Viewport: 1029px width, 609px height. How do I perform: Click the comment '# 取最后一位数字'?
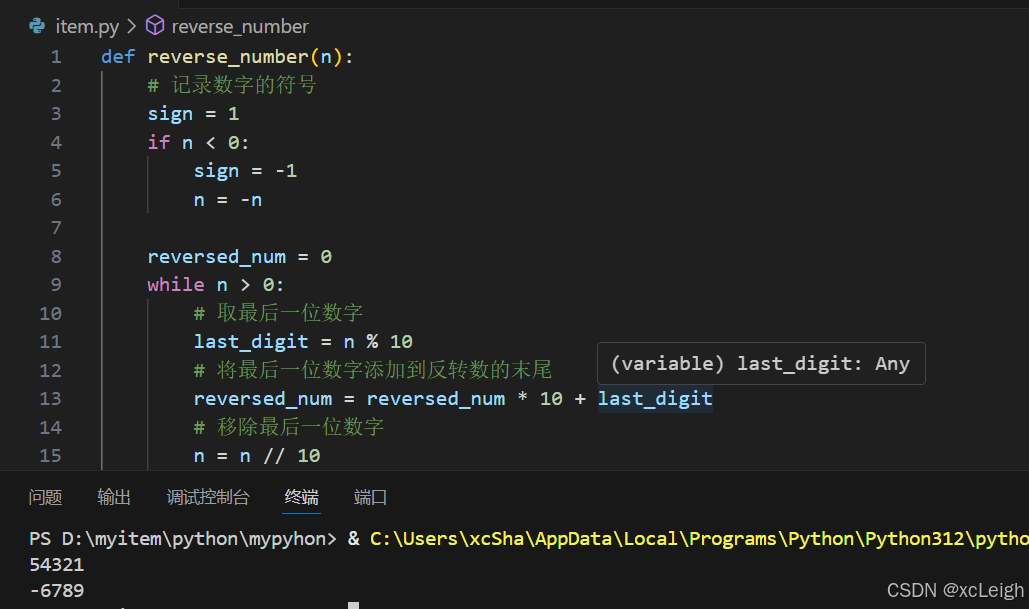[x=278, y=313]
